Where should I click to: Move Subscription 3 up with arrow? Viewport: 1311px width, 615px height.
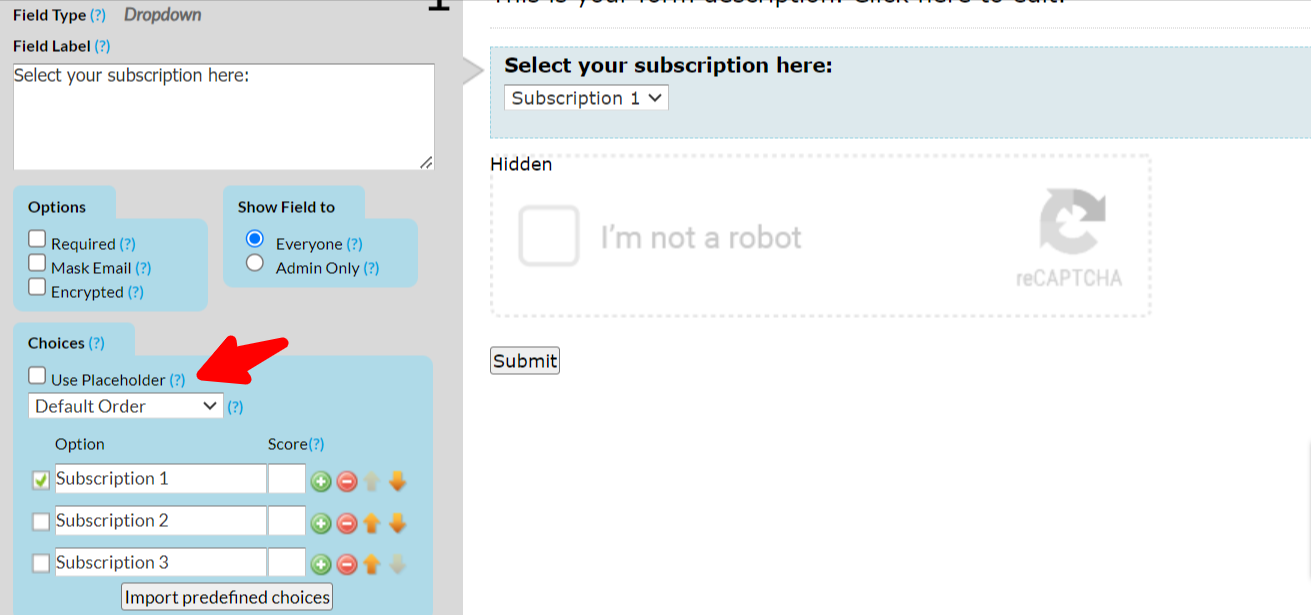pos(372,565)
